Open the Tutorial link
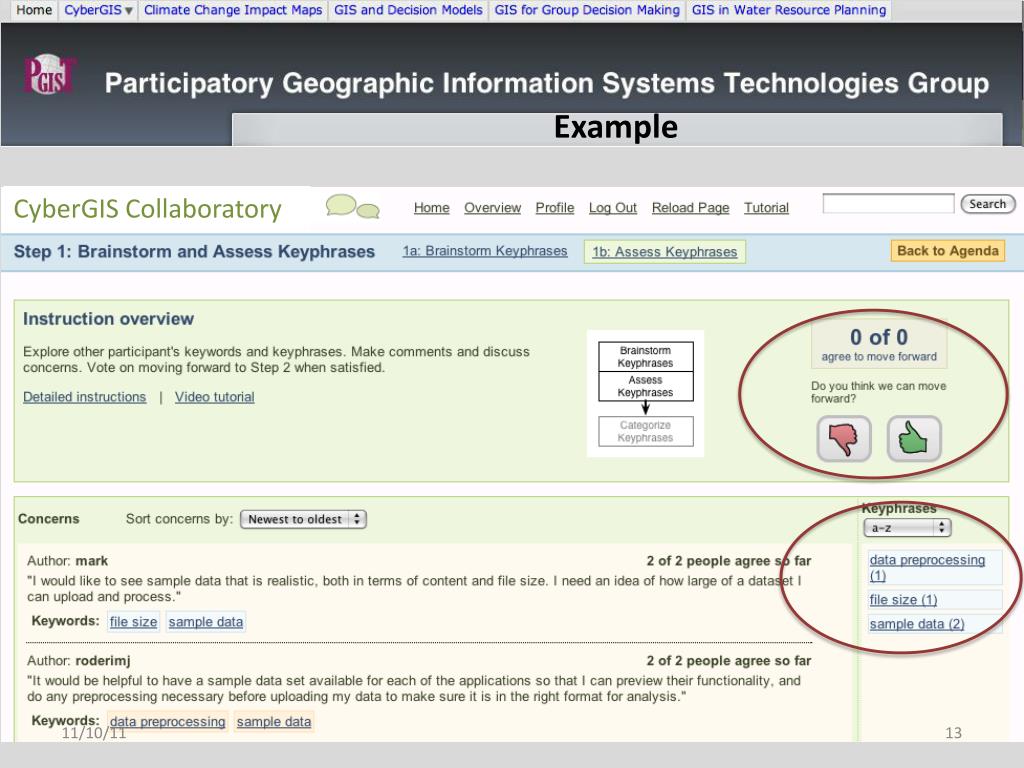 pos(766,208)
